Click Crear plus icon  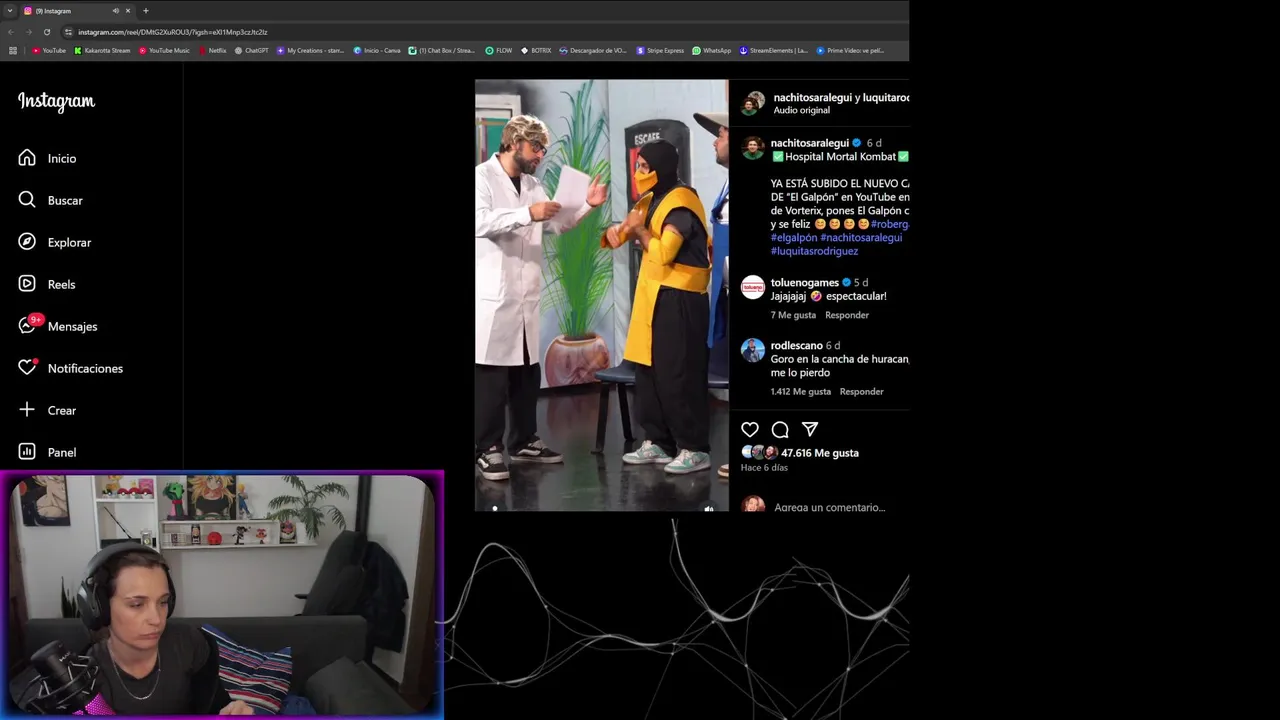27,410
